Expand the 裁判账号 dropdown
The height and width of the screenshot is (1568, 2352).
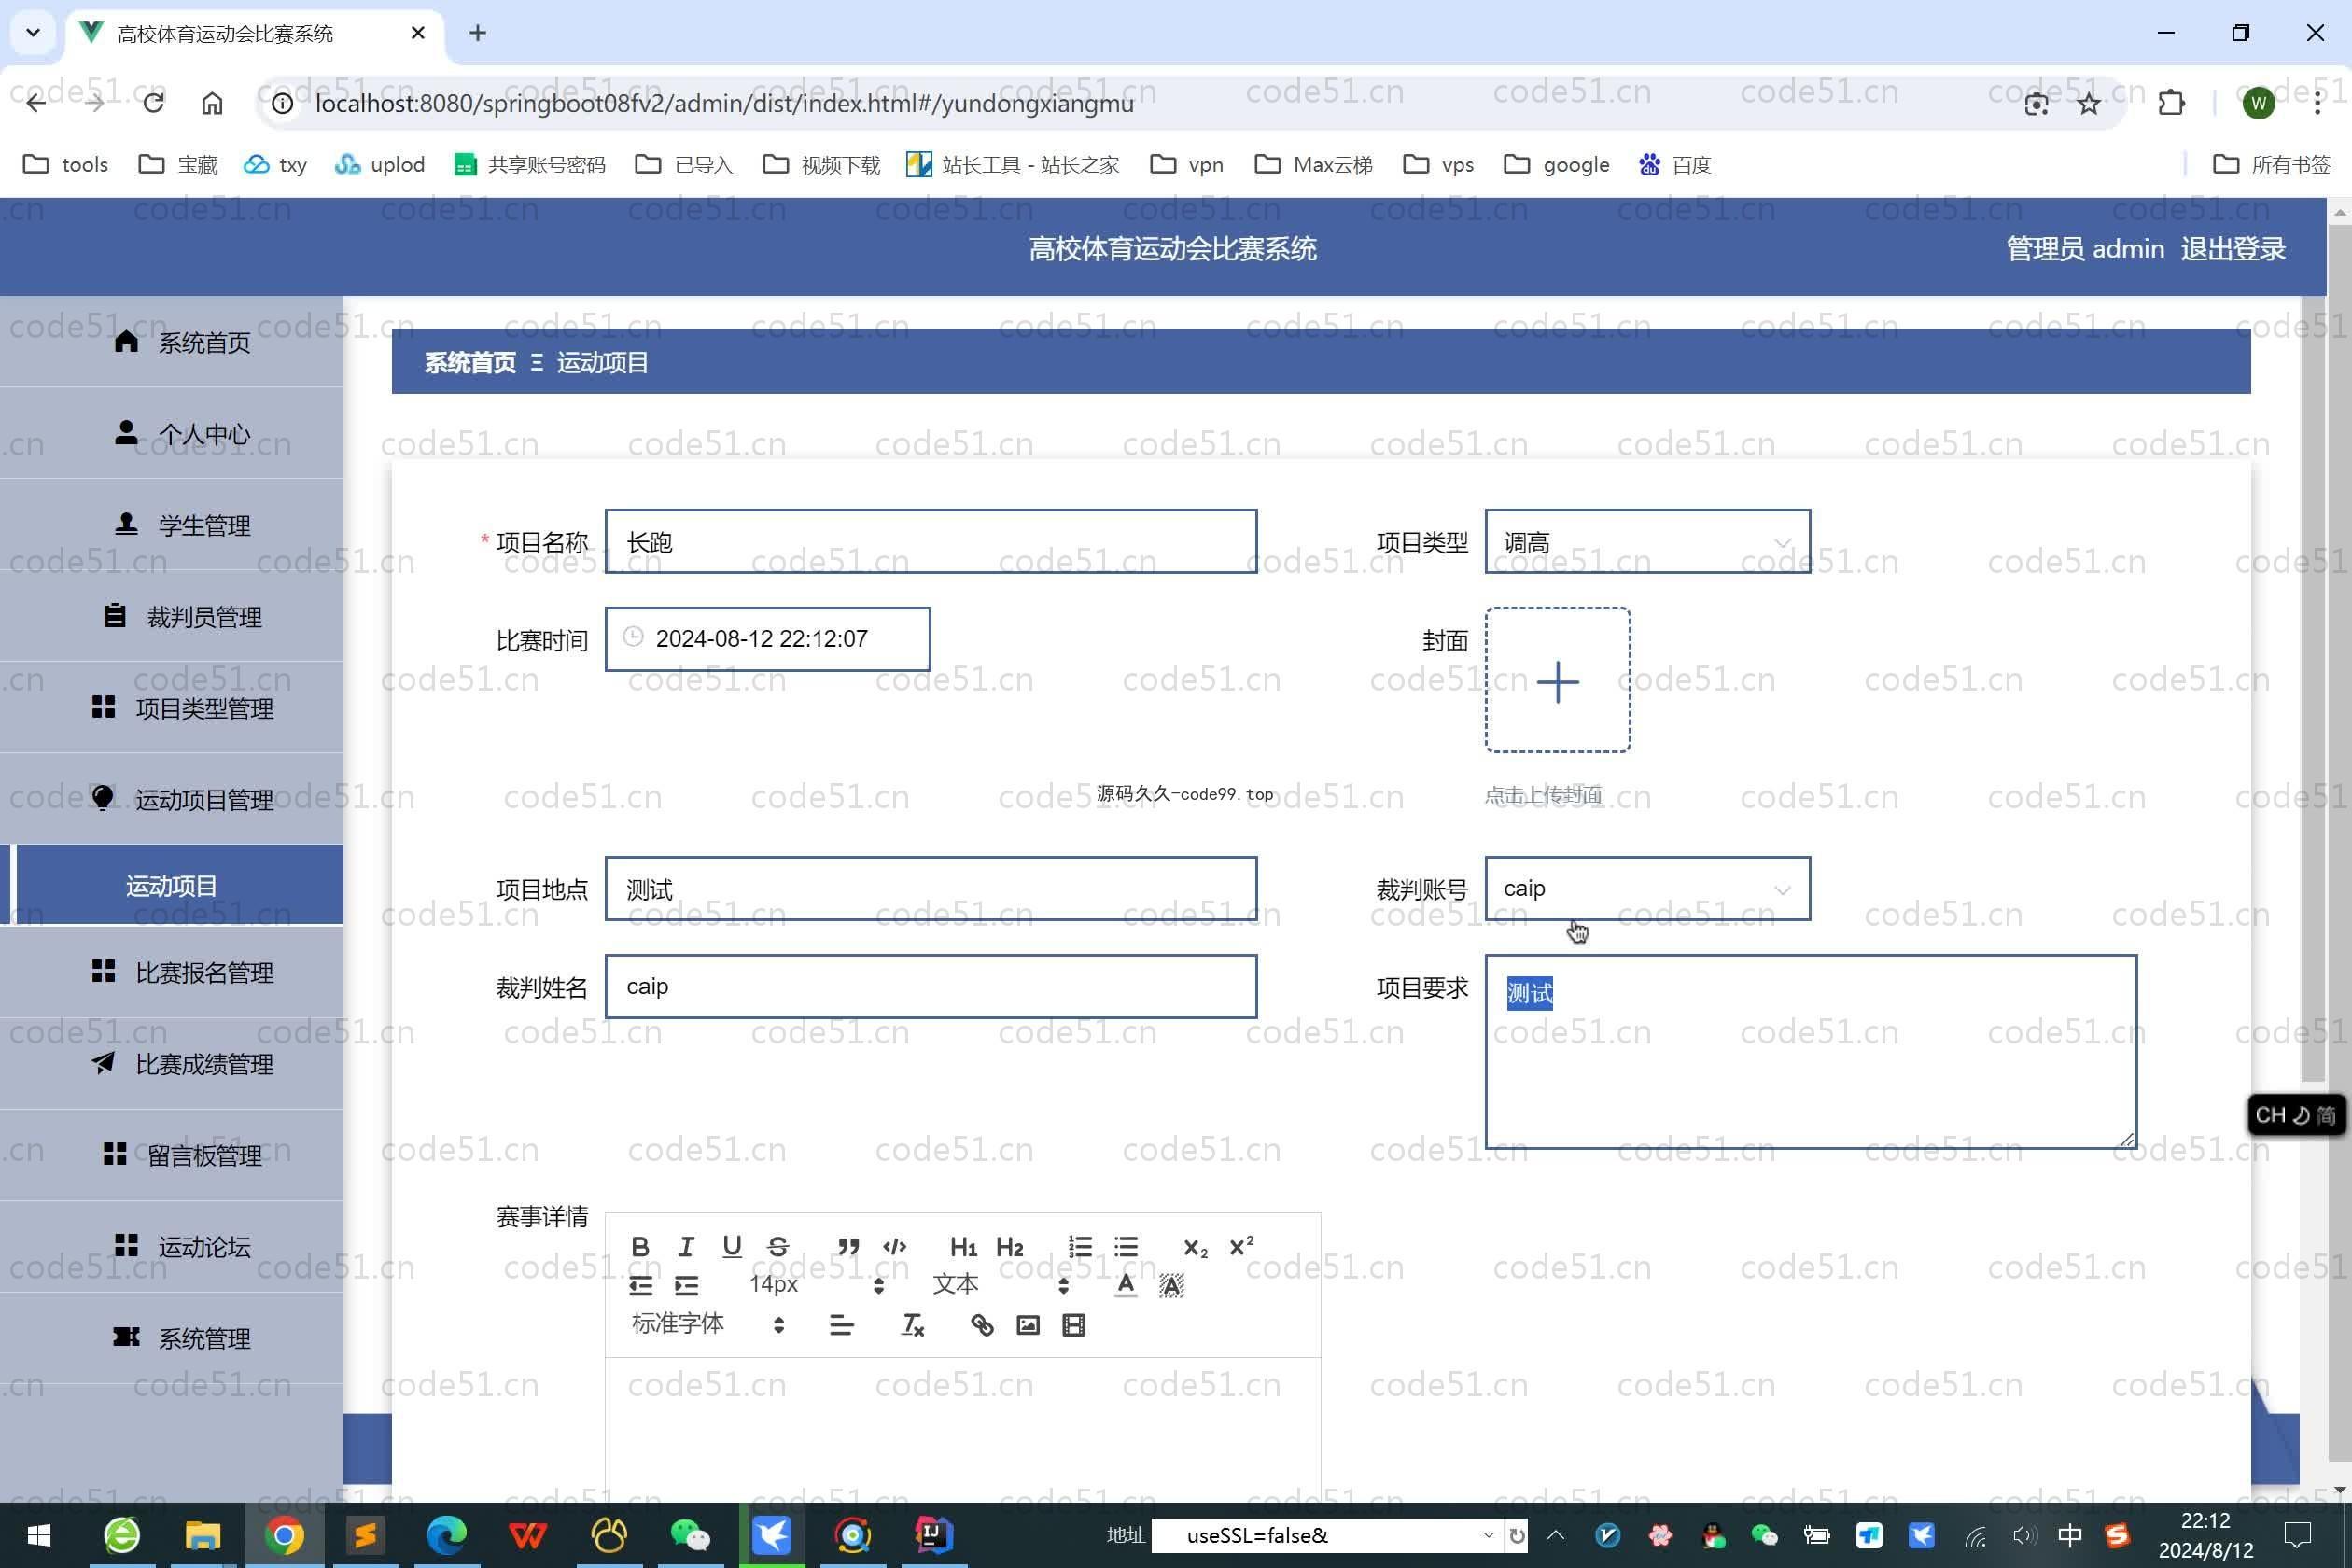coord(1646,889)
